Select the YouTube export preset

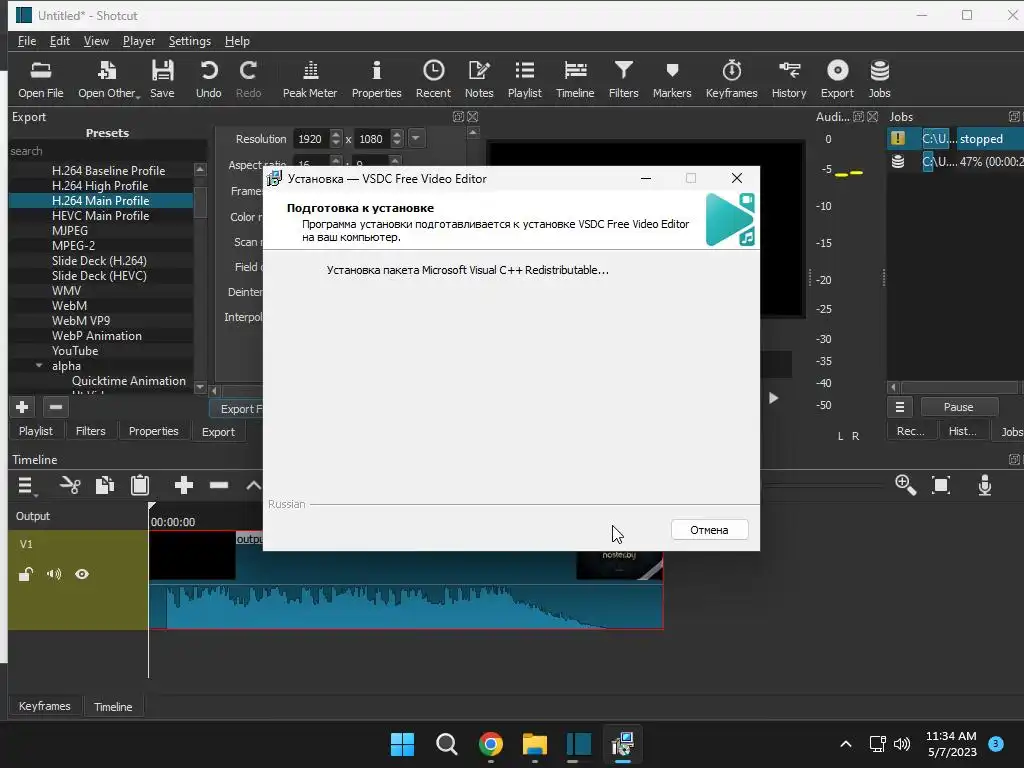point(75,351)
